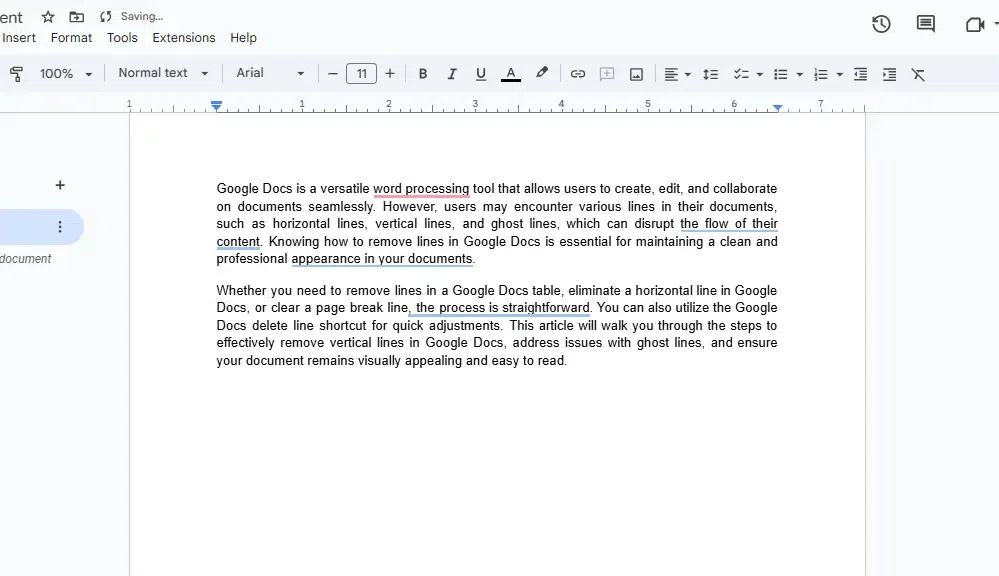
Task: Open the Arial font dropdown
Action: (x=270, y=73)
